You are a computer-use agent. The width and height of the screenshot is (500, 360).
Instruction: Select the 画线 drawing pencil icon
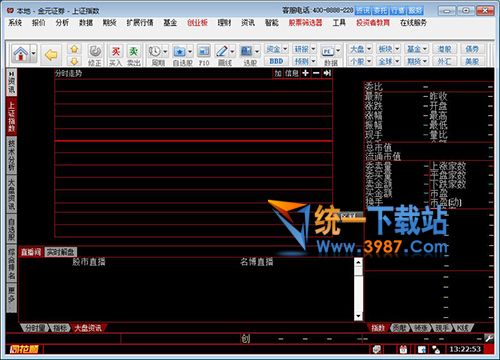pos(221,52)
